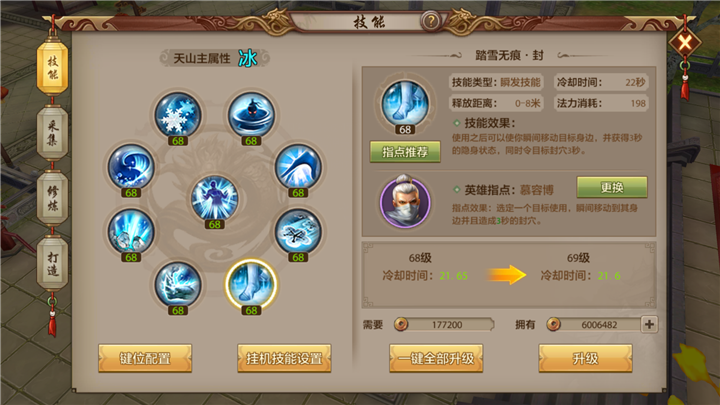Select the dark whirlpool figure skill icon

pos(251,115)
